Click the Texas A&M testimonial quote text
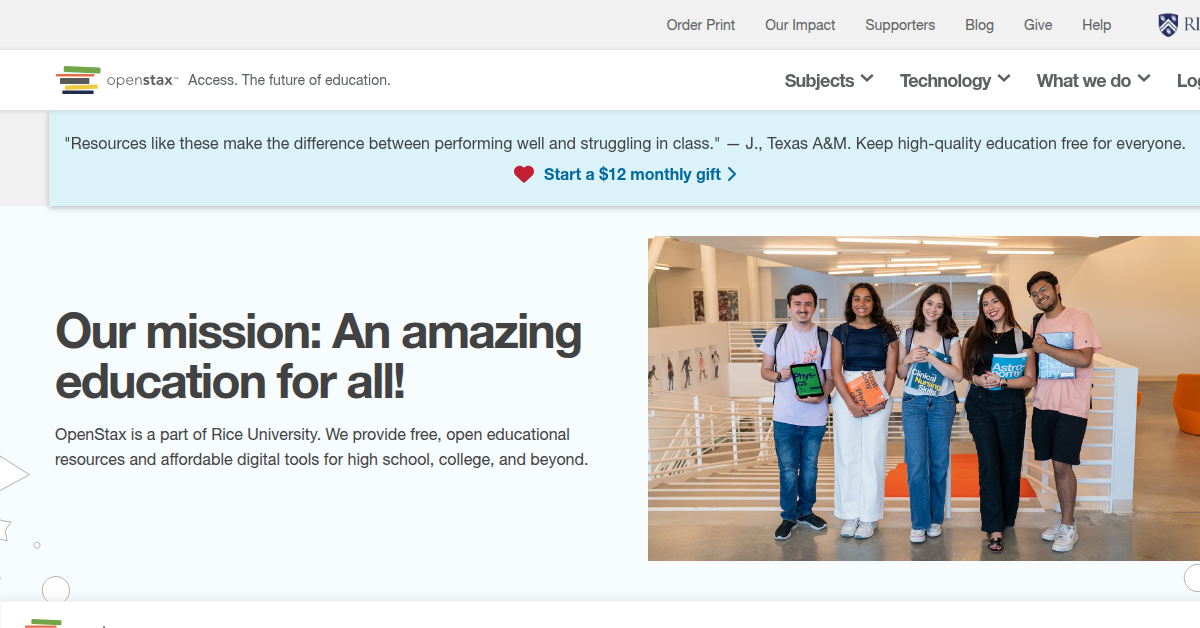The image size is (1200, 628). pyautogui.click(x=624, y=143)
